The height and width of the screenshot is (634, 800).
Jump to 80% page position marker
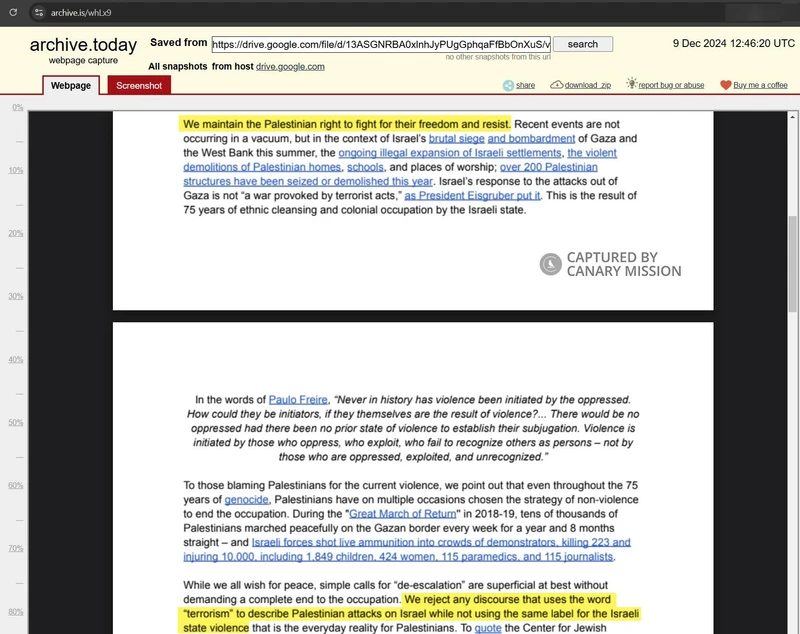16,612
